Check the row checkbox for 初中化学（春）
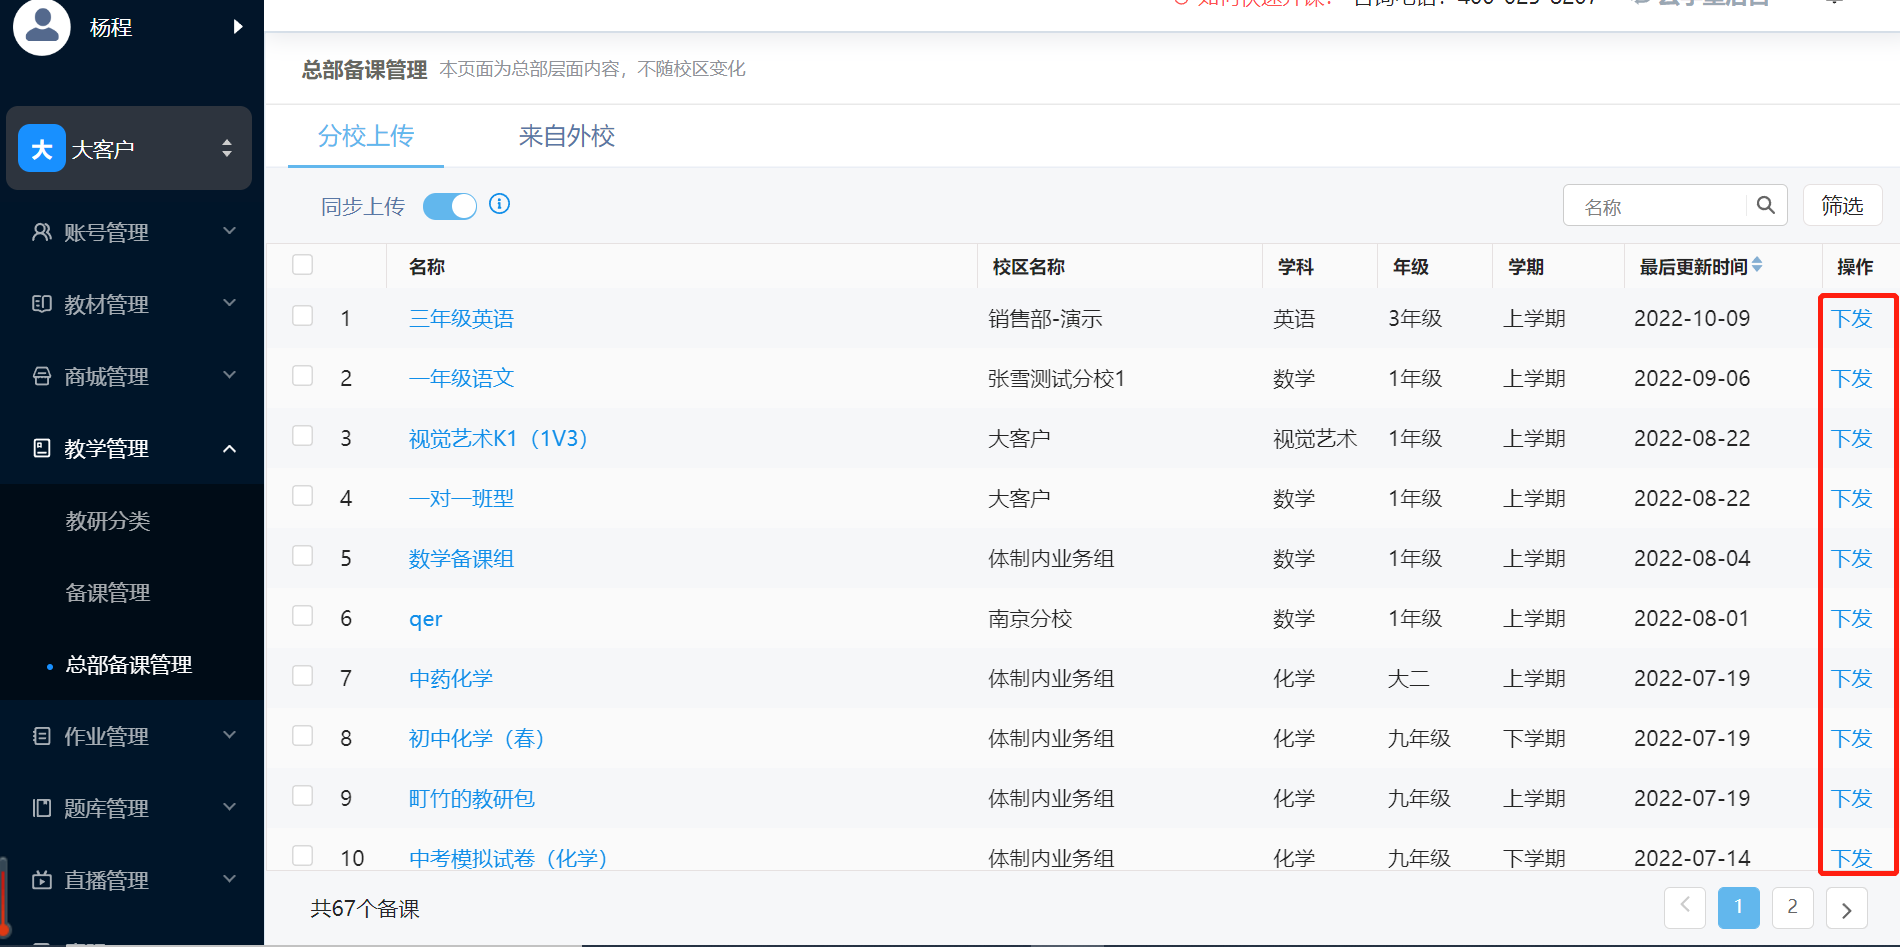 coord(303,736)
